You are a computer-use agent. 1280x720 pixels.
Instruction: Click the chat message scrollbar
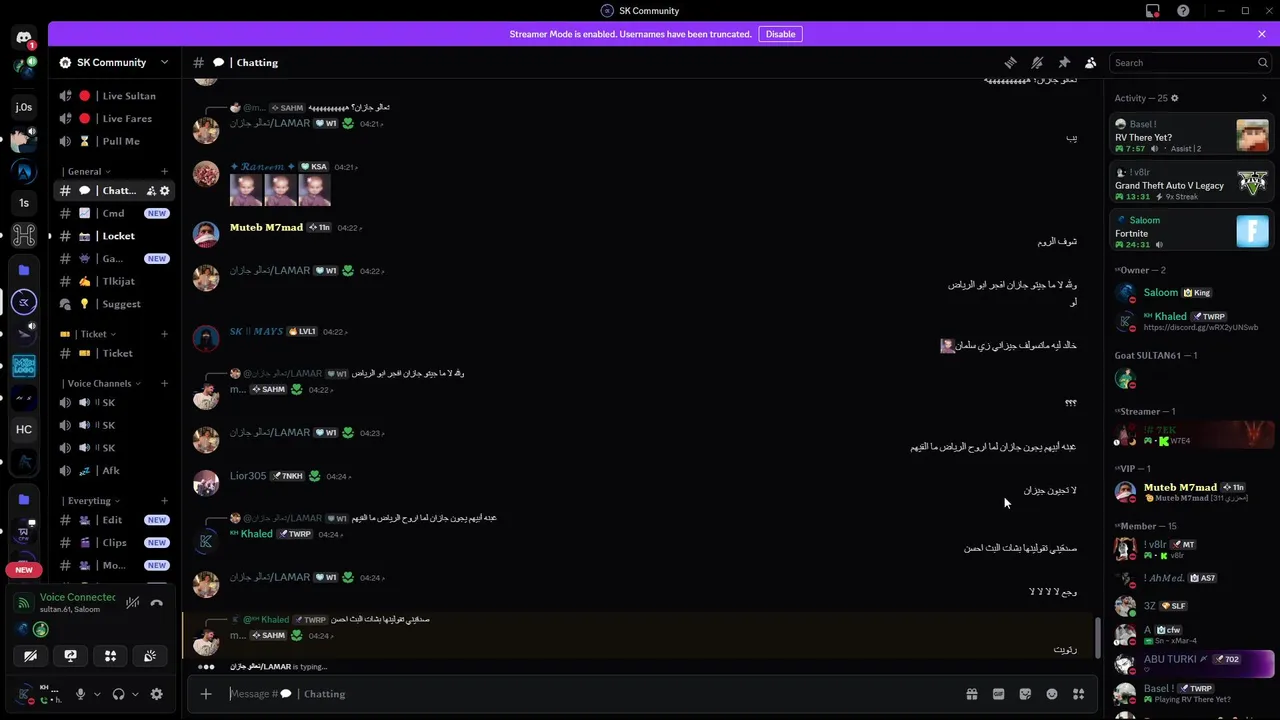click(x=1098, y=636)
